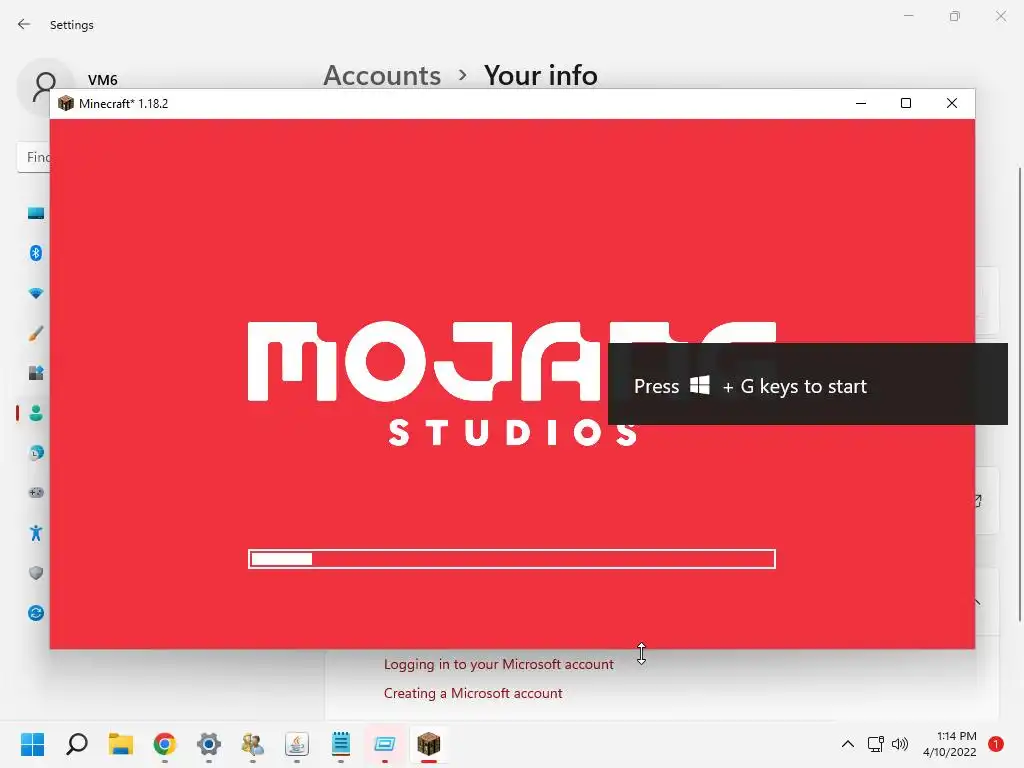Open the pink-highlighted window icon in taskbar
This screenshot has width=1024, height=768.
(385, 744)
